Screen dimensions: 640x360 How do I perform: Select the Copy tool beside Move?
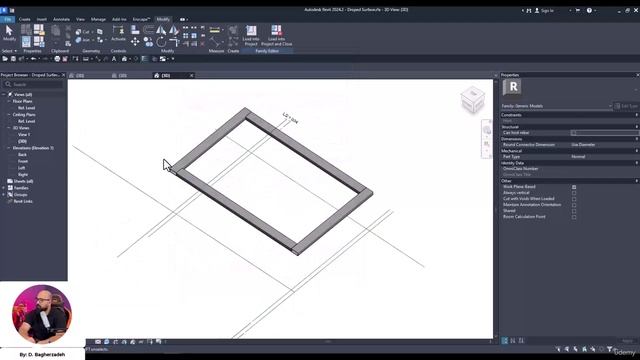click(x=148, y=42)
